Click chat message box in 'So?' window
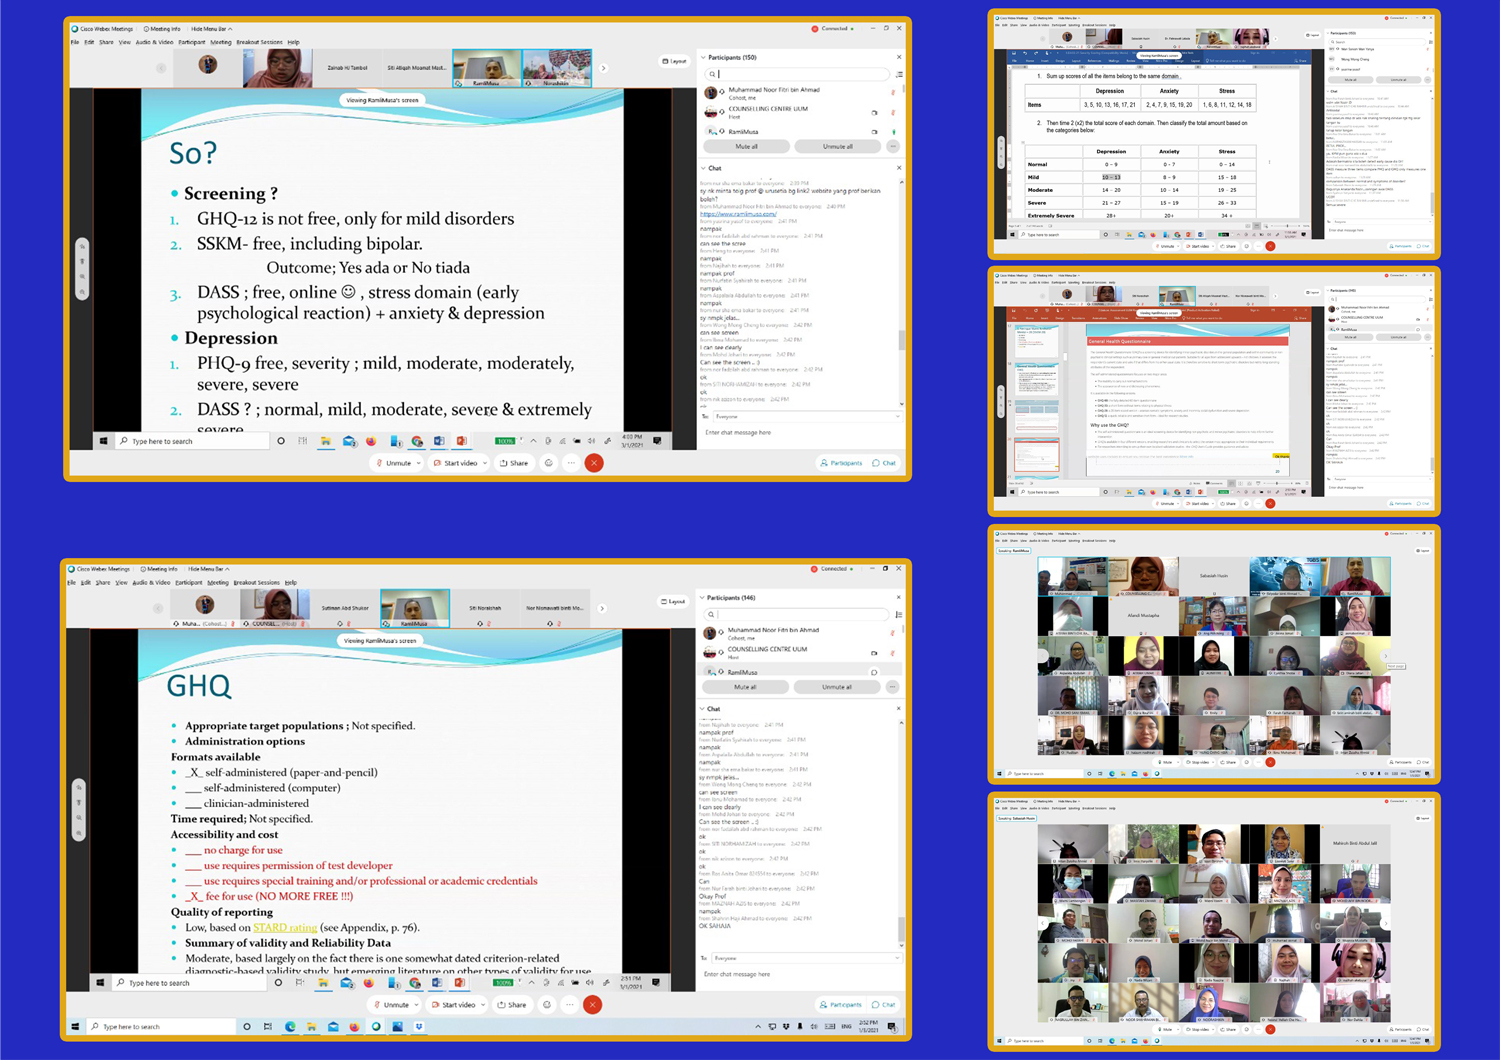The width and height of the screenshot is (1500, 1060). click(800, 433)
